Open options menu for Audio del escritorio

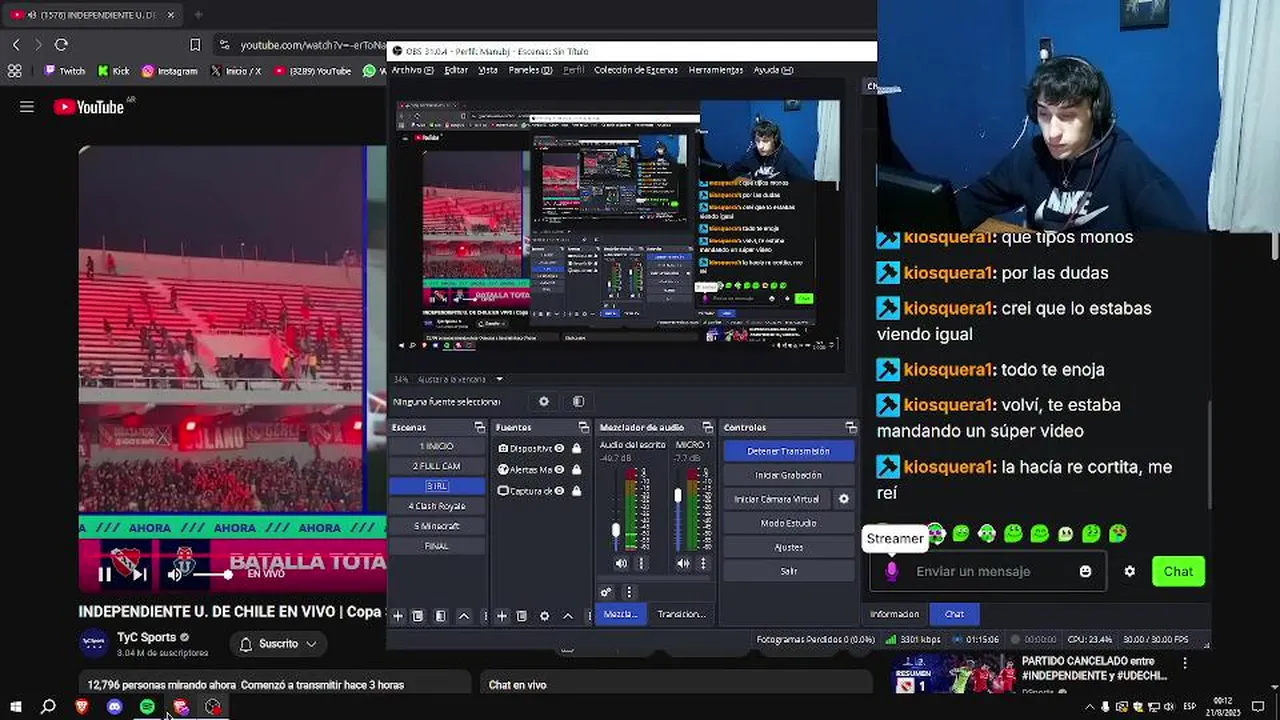tap(641, 564)
